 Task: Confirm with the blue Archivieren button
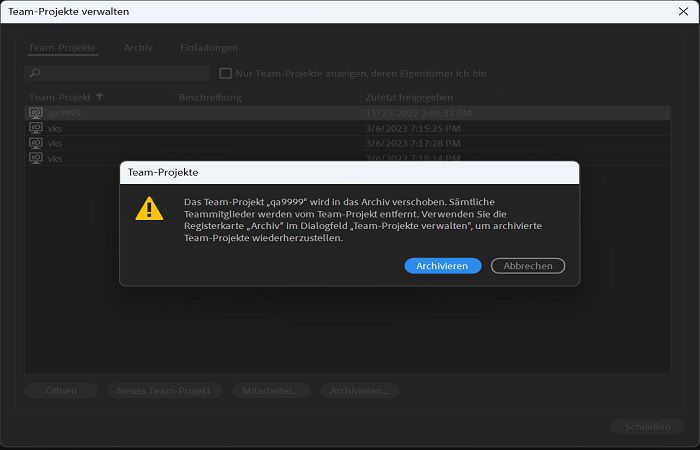pyautogui.click(x=443, y=266)
